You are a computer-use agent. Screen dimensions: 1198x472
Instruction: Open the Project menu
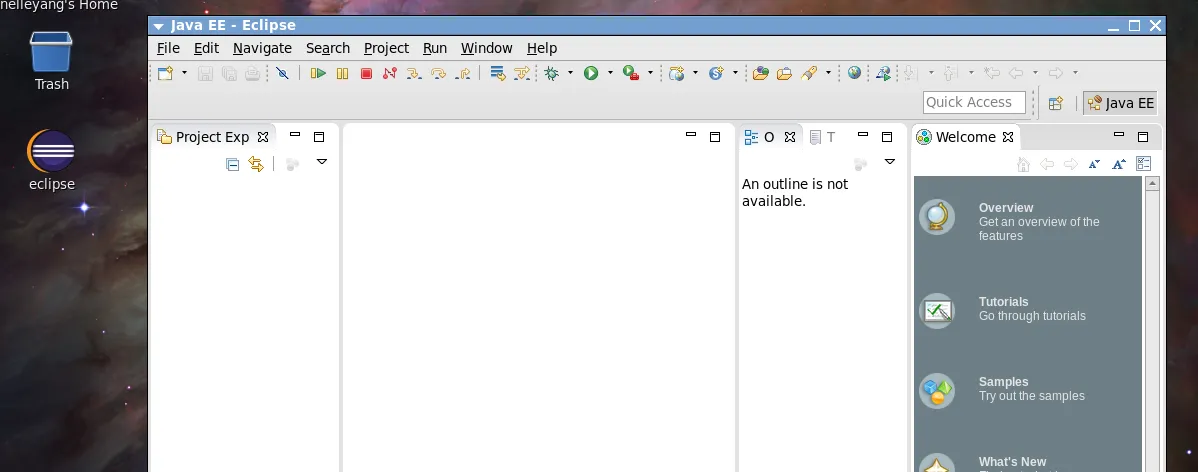pos(387,48)
